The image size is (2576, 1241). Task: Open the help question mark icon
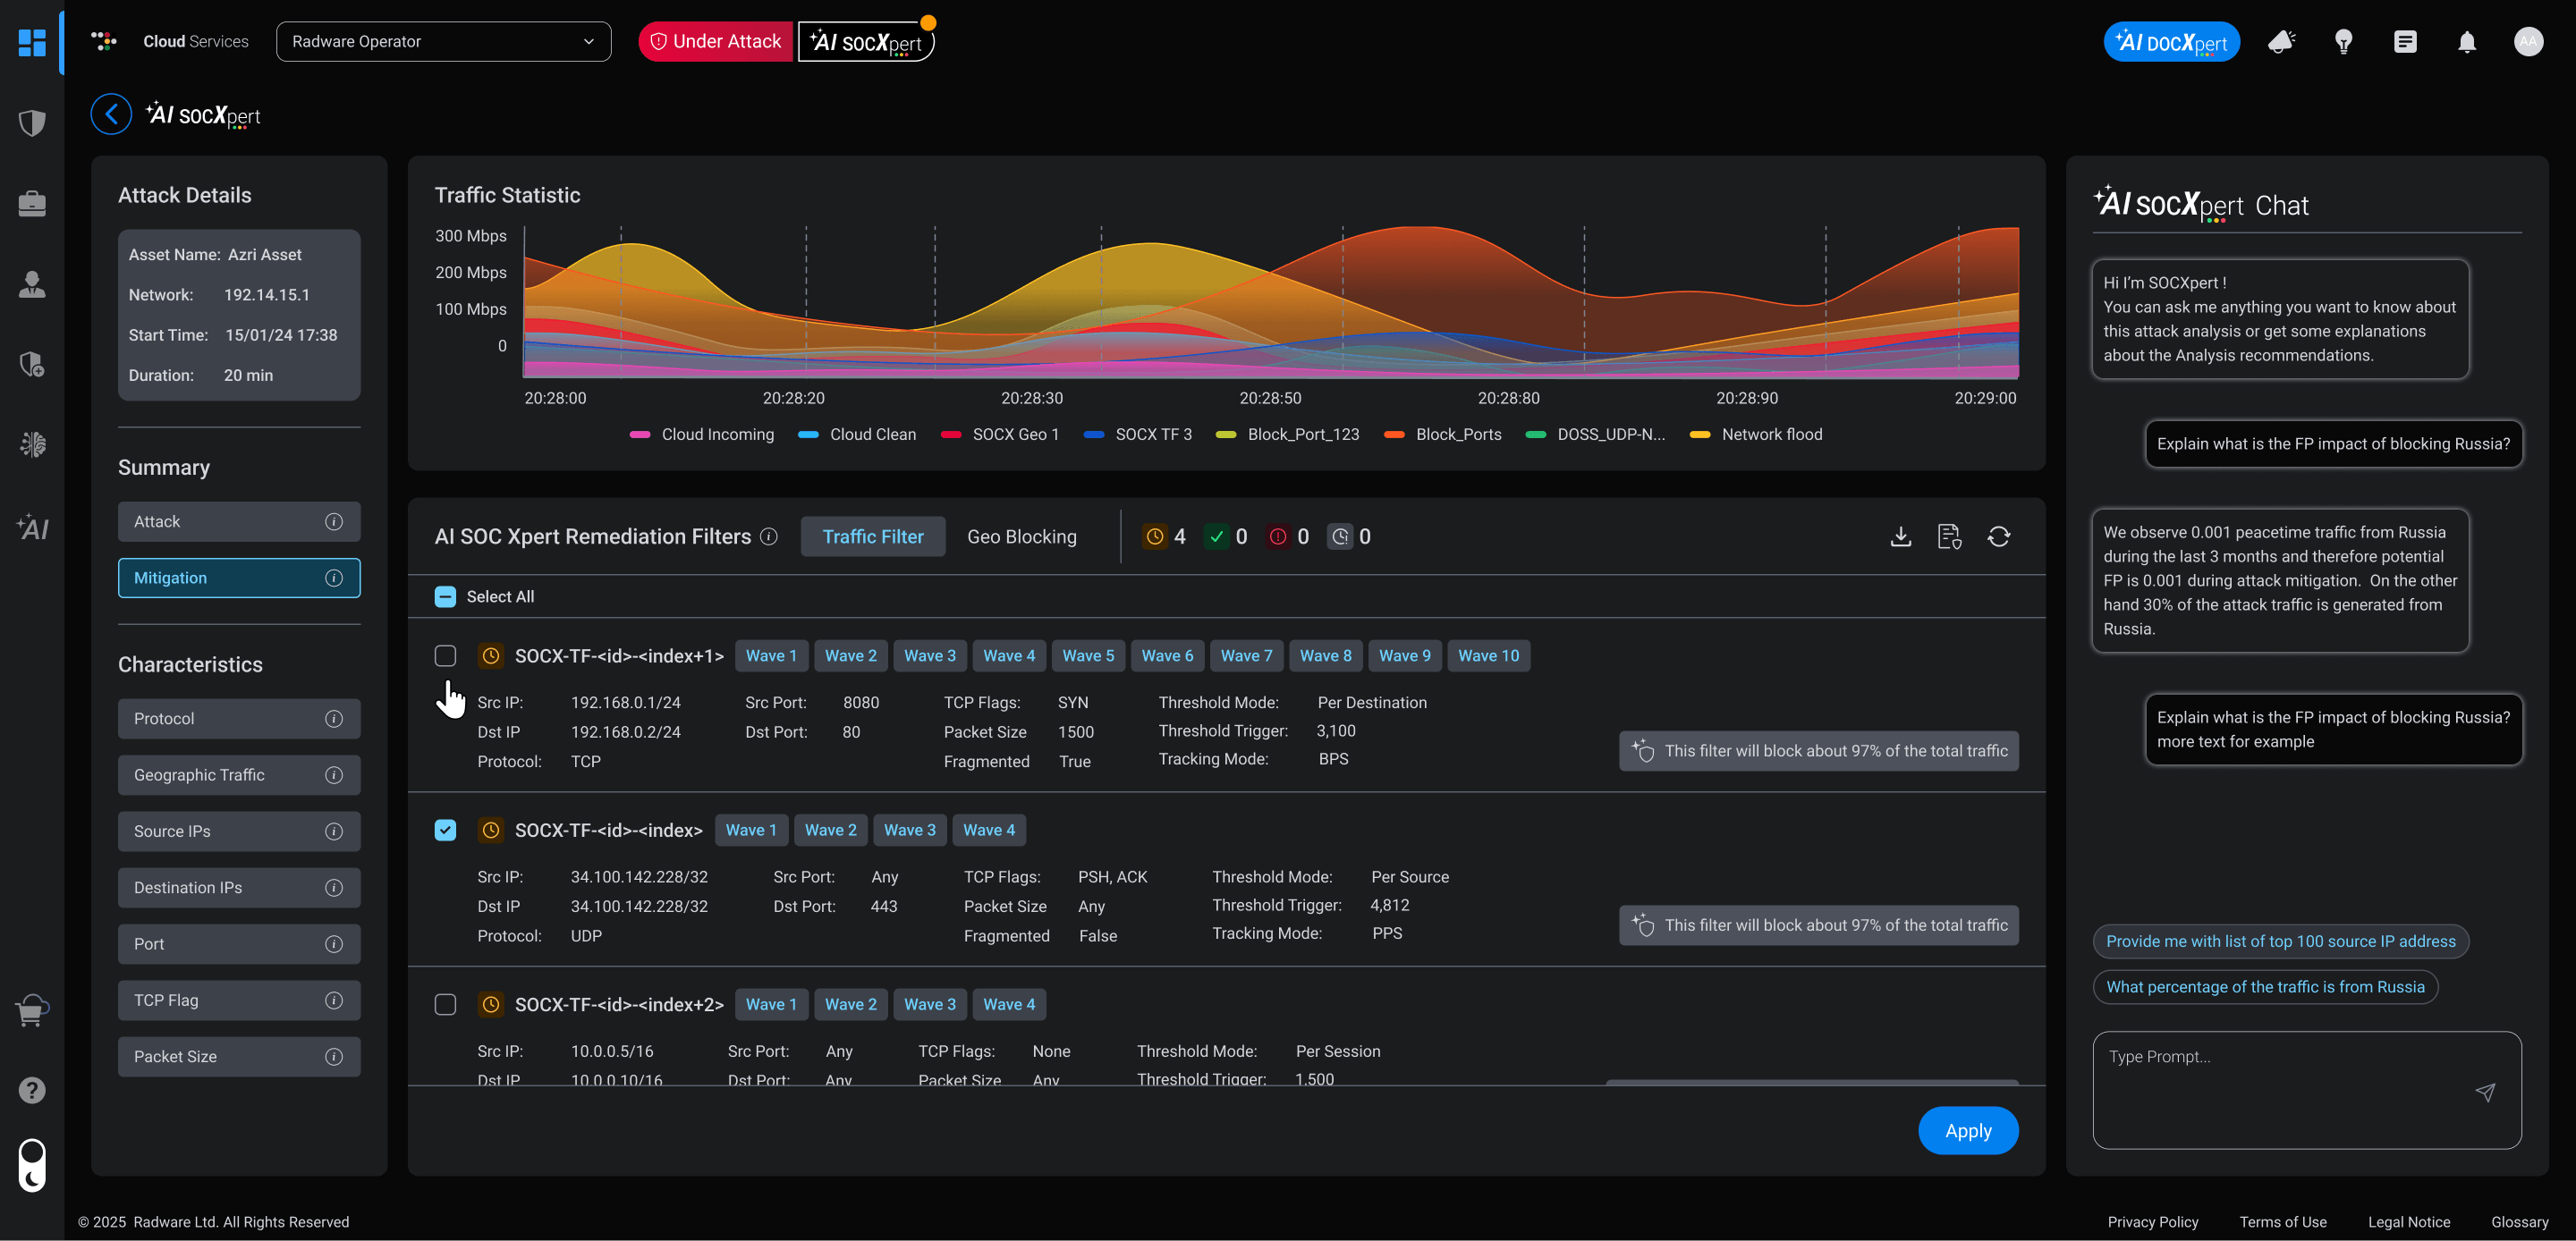(x=32, y=1090)
